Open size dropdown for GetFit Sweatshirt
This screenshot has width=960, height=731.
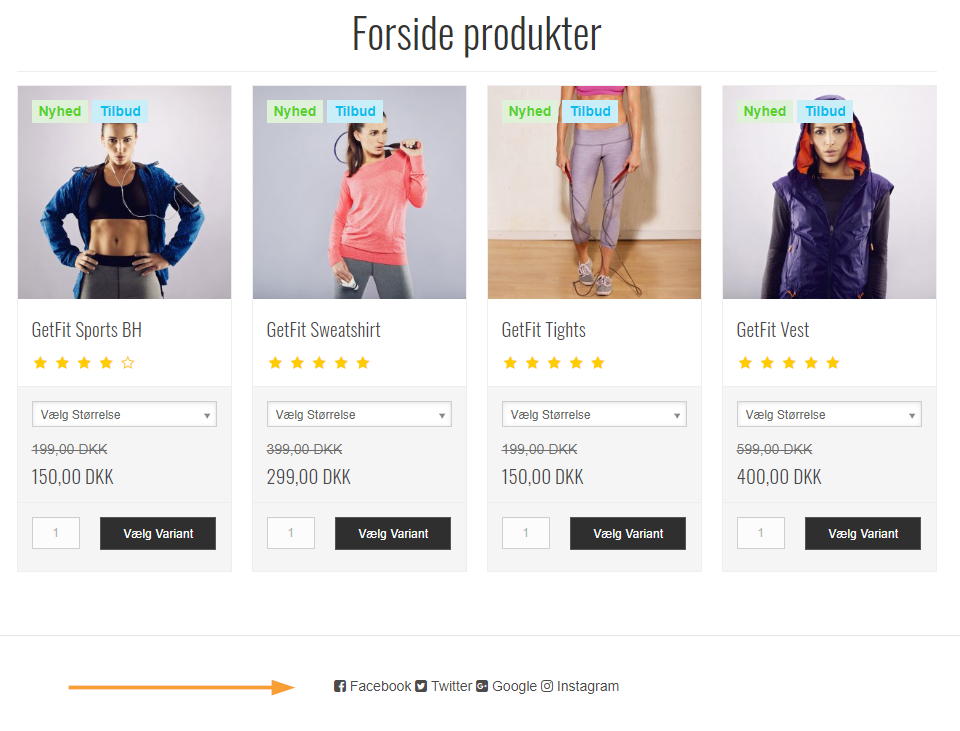359,414
